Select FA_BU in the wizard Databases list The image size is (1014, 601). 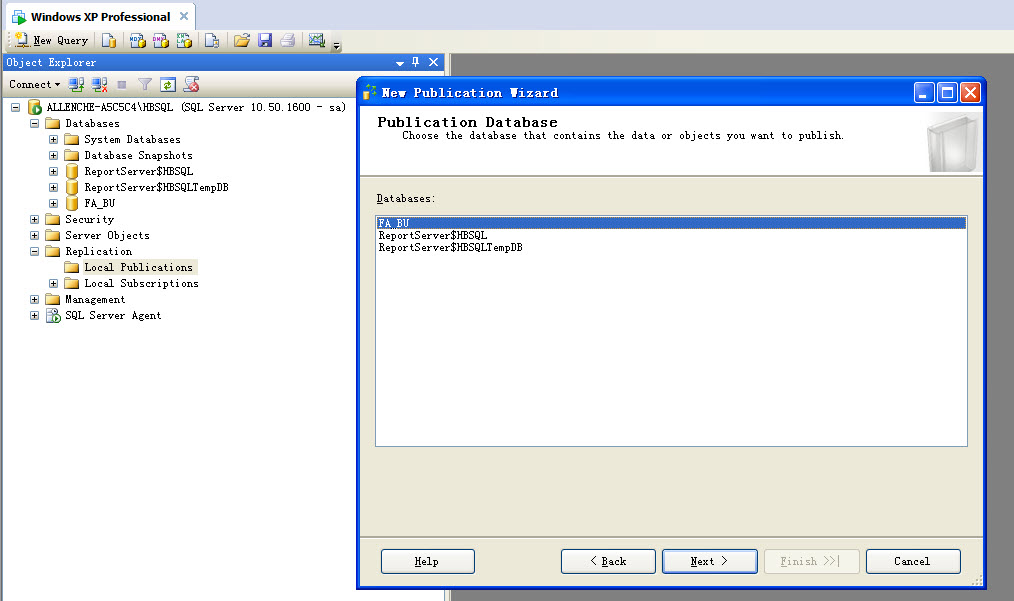(671, 223)
